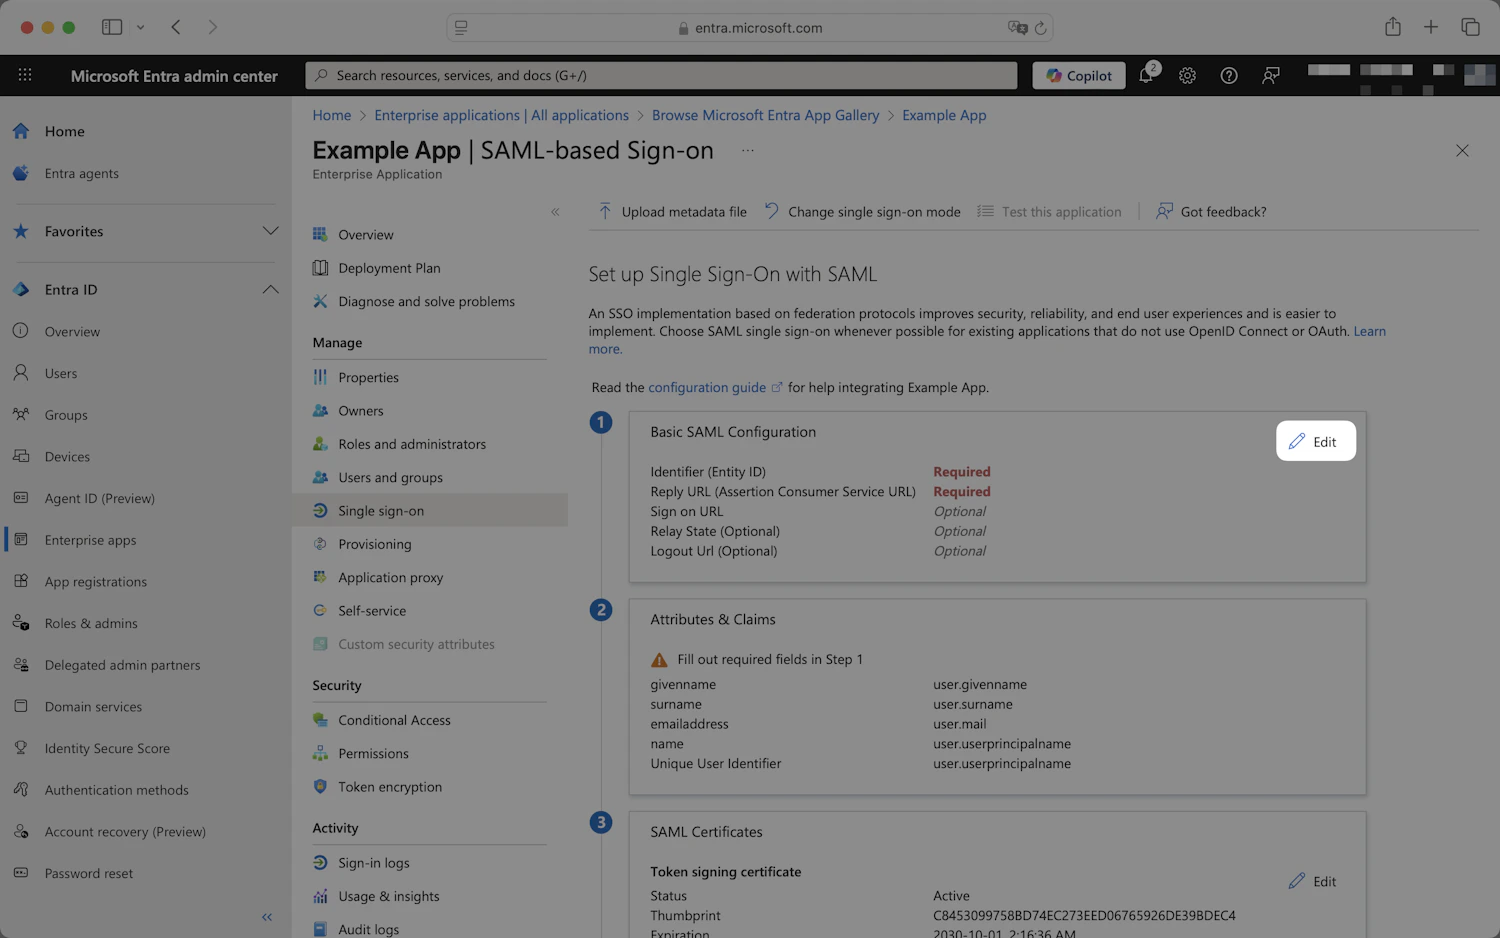Screen dimensions: 1500x938
Task: Click Upload metadata file
Action: 672,212
